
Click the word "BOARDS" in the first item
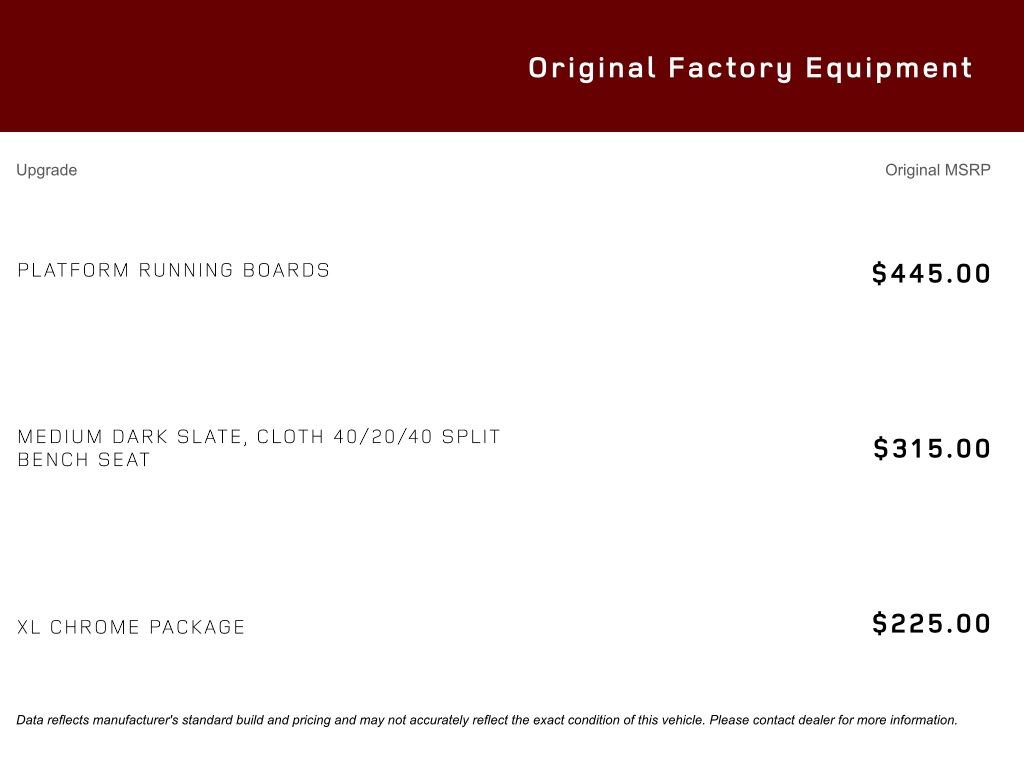click(x=287, y=270)
